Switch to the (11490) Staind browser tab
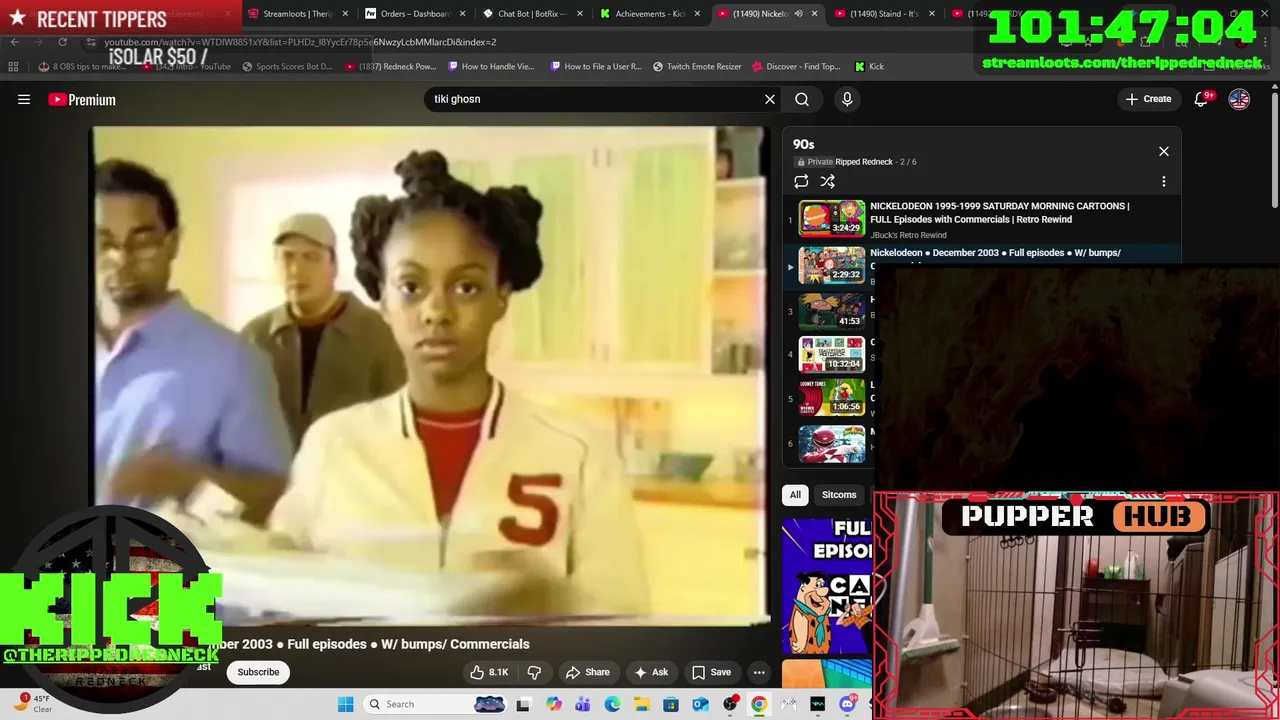The width and height of the screenshot is (1280, 720). pyautogui.click(x=884, y=14)
